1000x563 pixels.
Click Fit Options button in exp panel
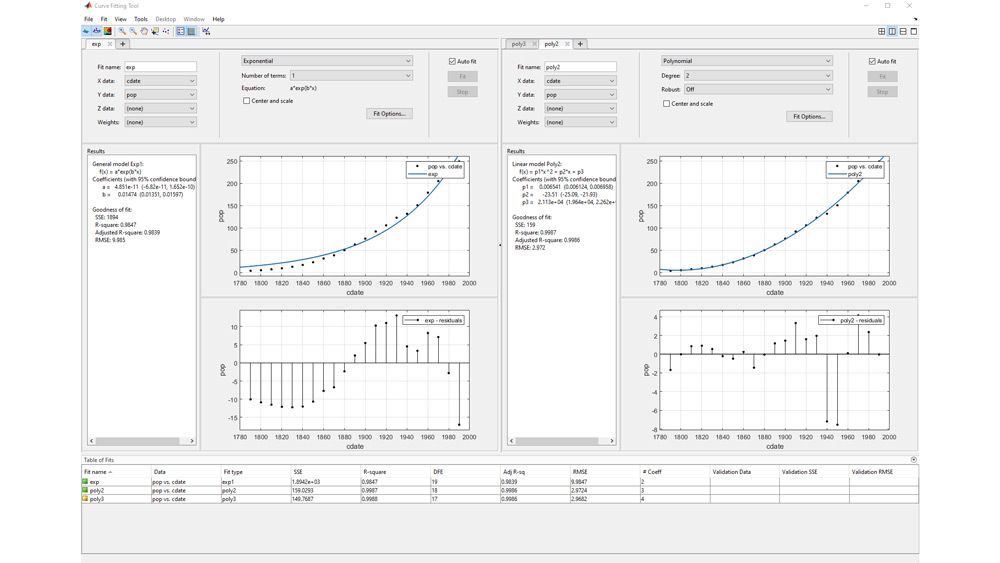tap(389, 114)
